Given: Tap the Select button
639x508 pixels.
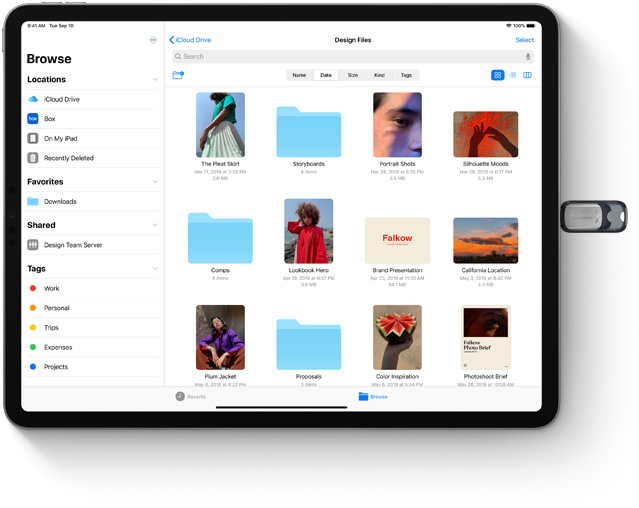Looking at the screenshot, I should [x=524, y=40].
